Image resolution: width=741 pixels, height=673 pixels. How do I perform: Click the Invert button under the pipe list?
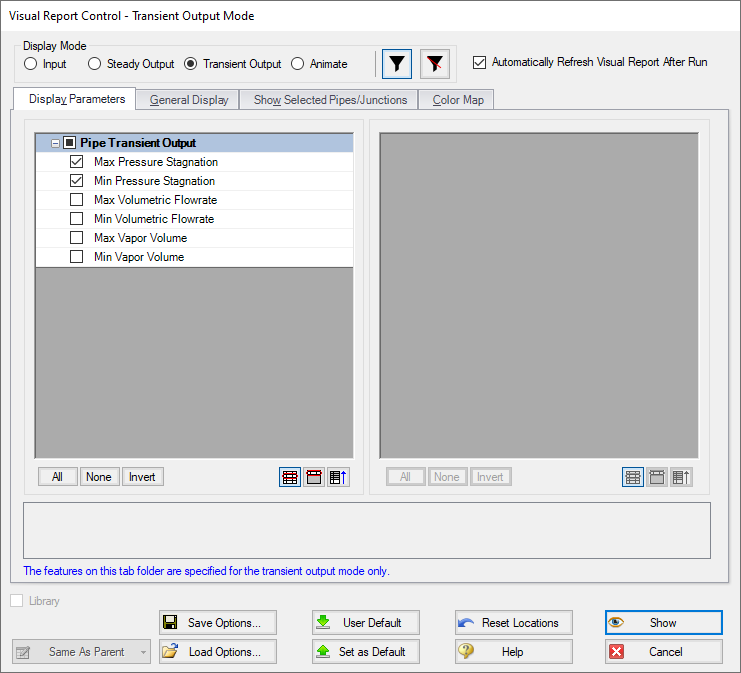[143, 477]
